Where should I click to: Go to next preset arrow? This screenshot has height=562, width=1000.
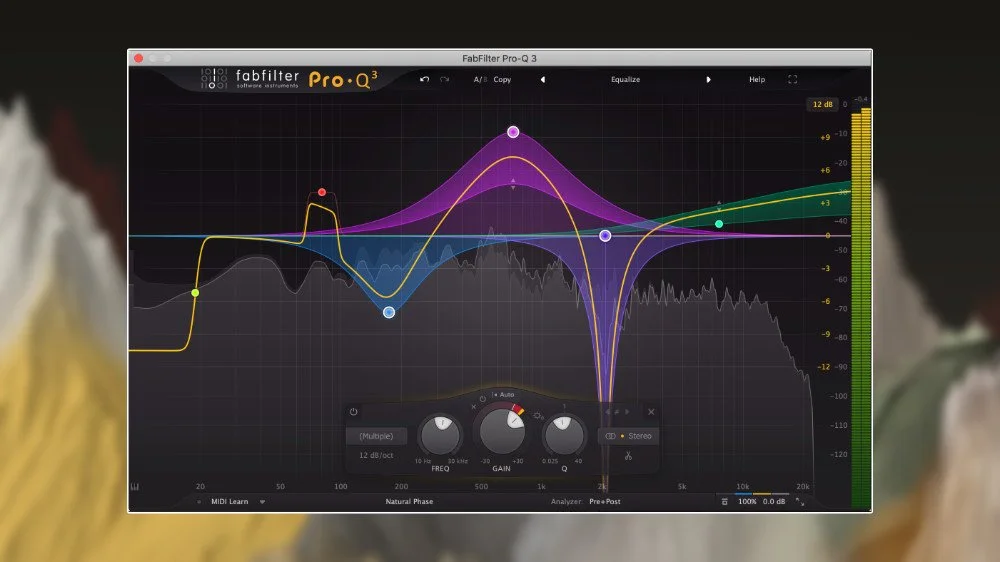pos(709,80)
